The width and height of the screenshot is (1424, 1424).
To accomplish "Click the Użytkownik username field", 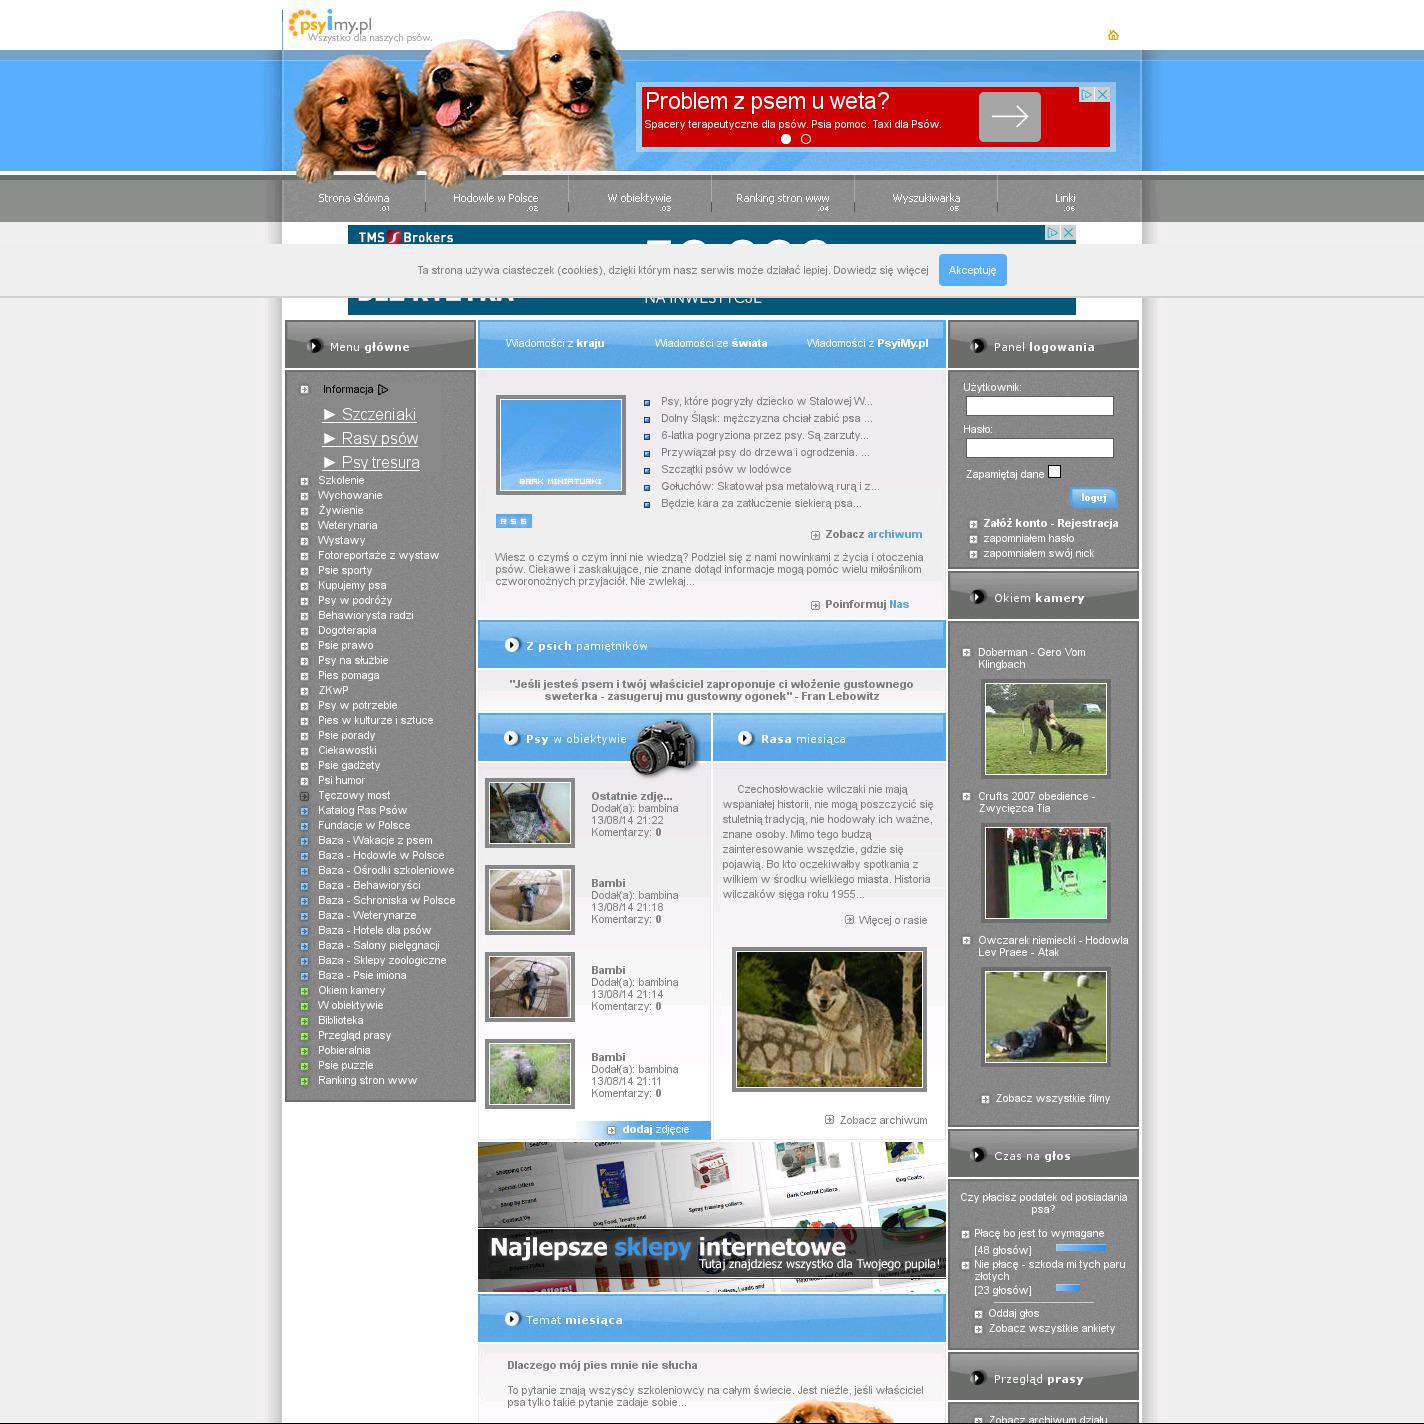I will point(1039,406).
